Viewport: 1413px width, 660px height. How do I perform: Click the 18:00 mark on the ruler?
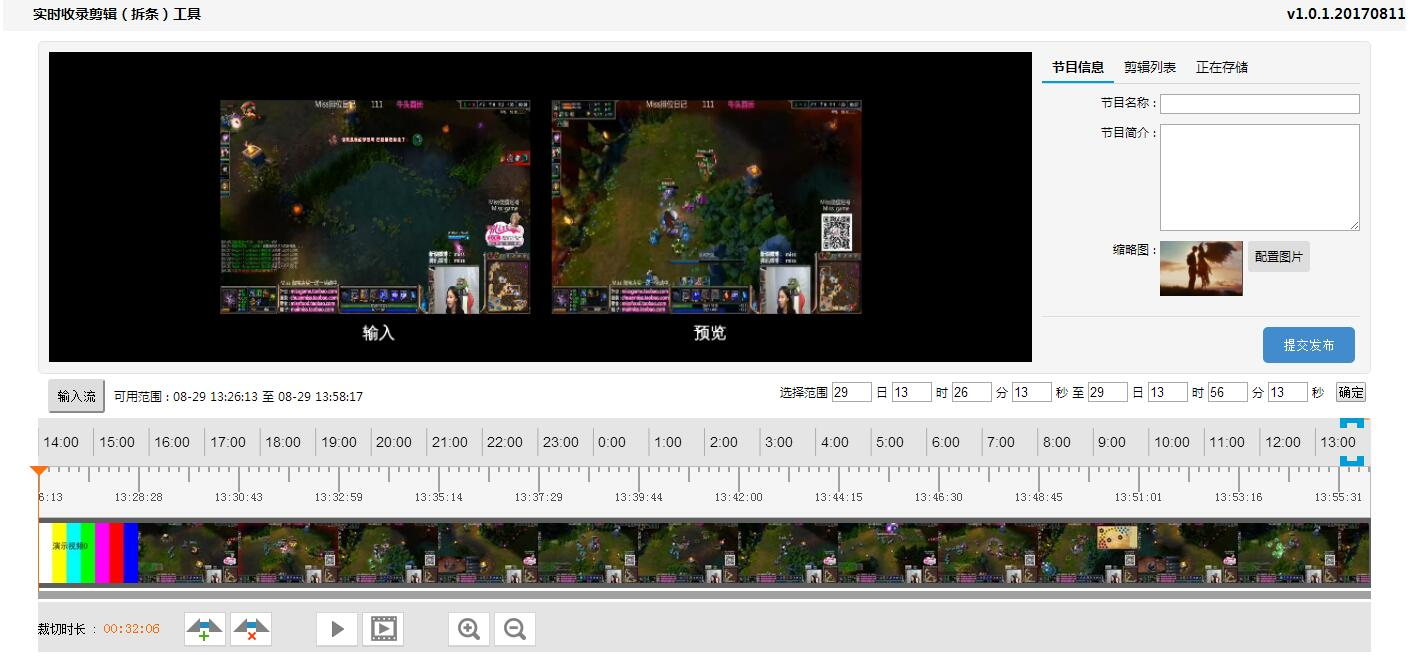282,442
